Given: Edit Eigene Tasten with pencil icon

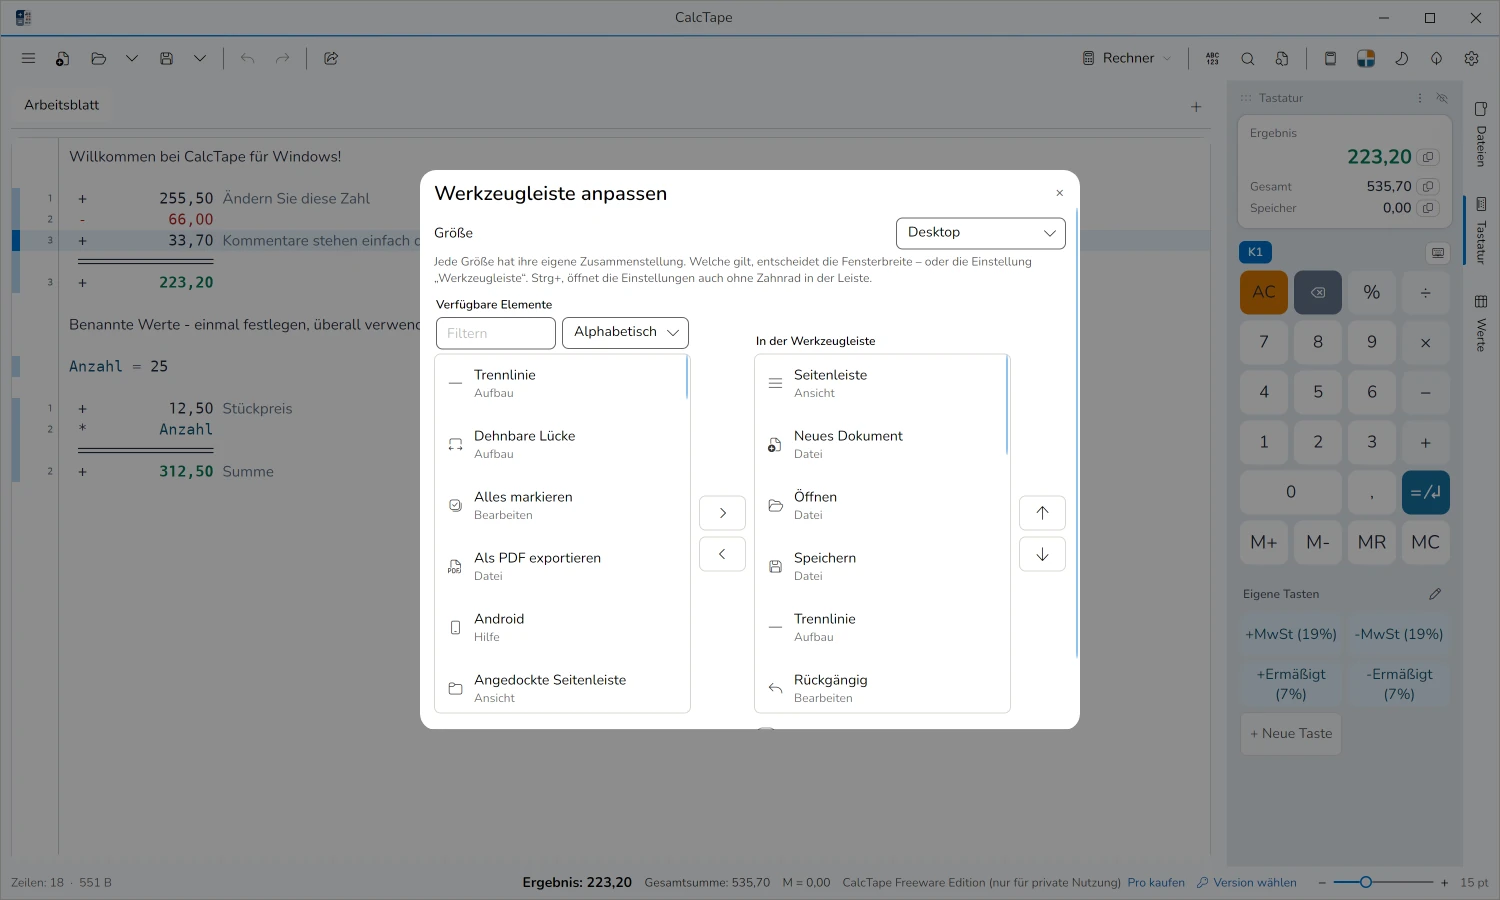Looking at the screenshot, I should coord(1435,594).
